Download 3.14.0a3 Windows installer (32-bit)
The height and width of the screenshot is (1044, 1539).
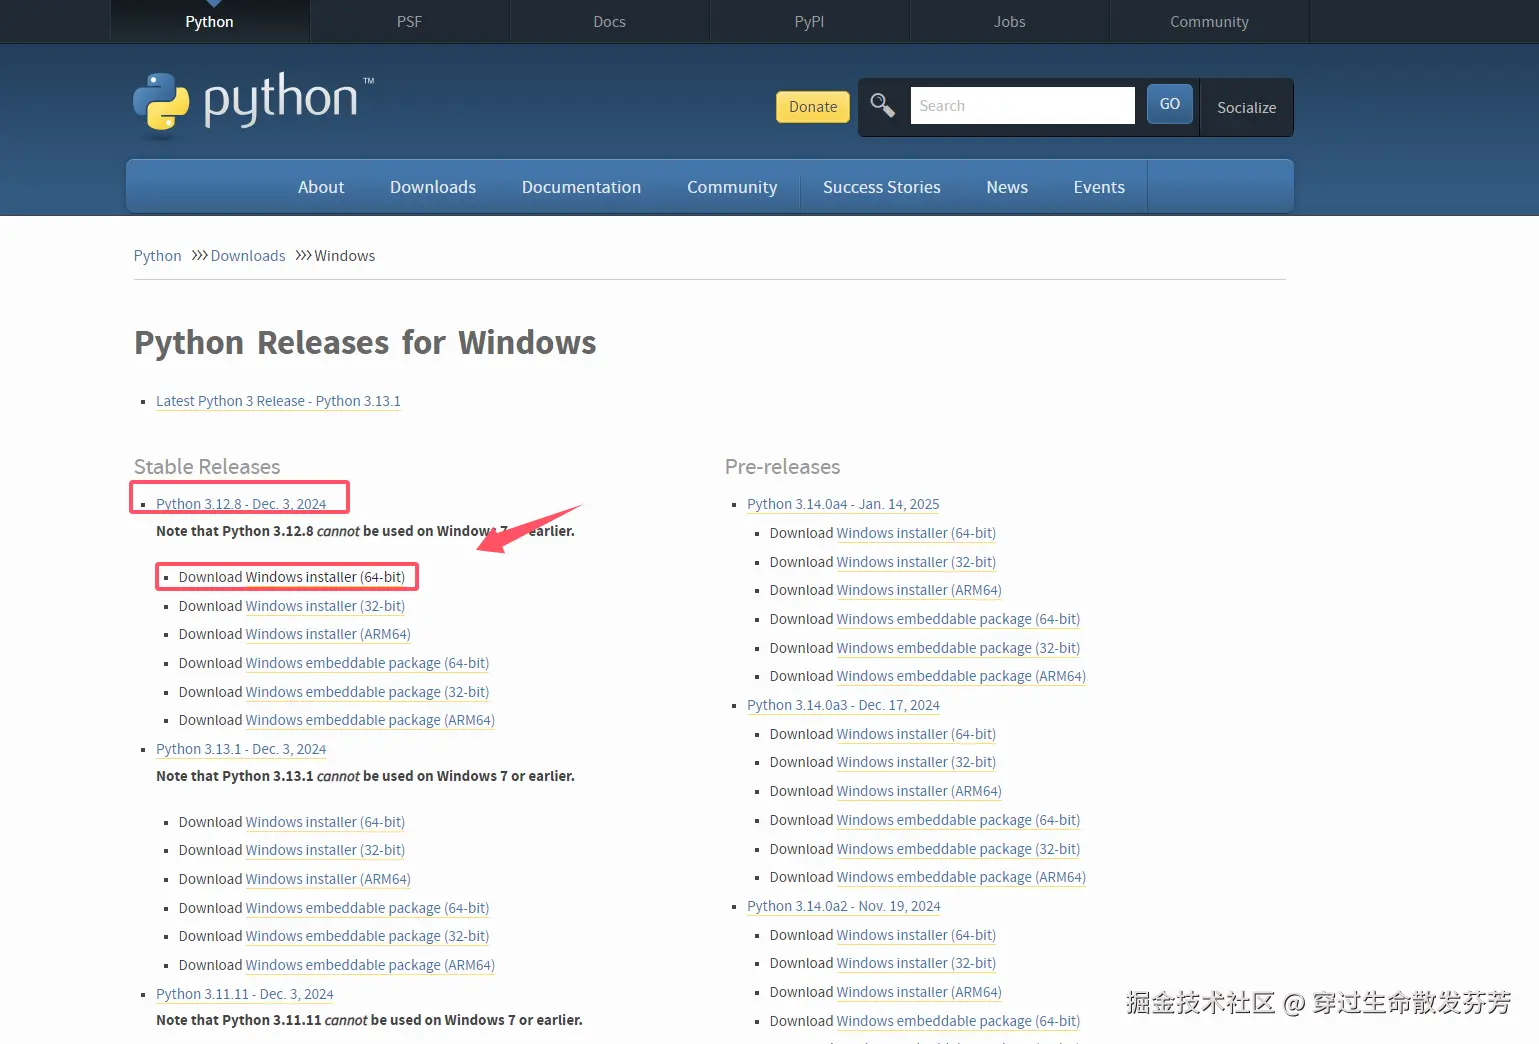[x=916, y=762]
